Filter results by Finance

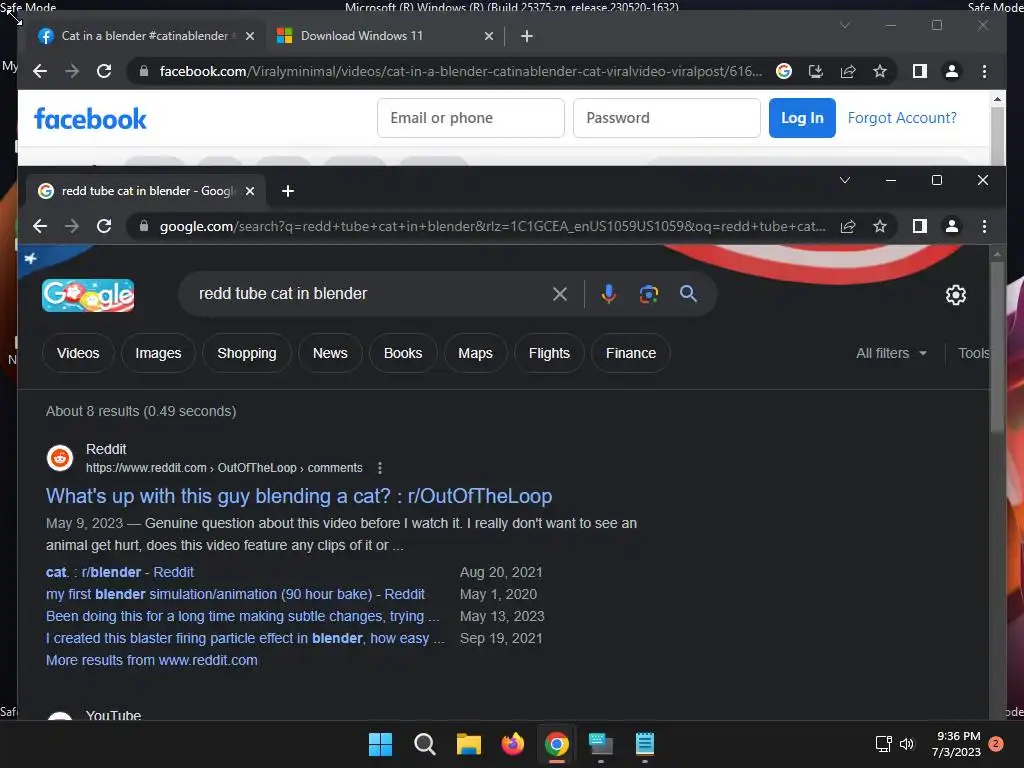[631, 353]
